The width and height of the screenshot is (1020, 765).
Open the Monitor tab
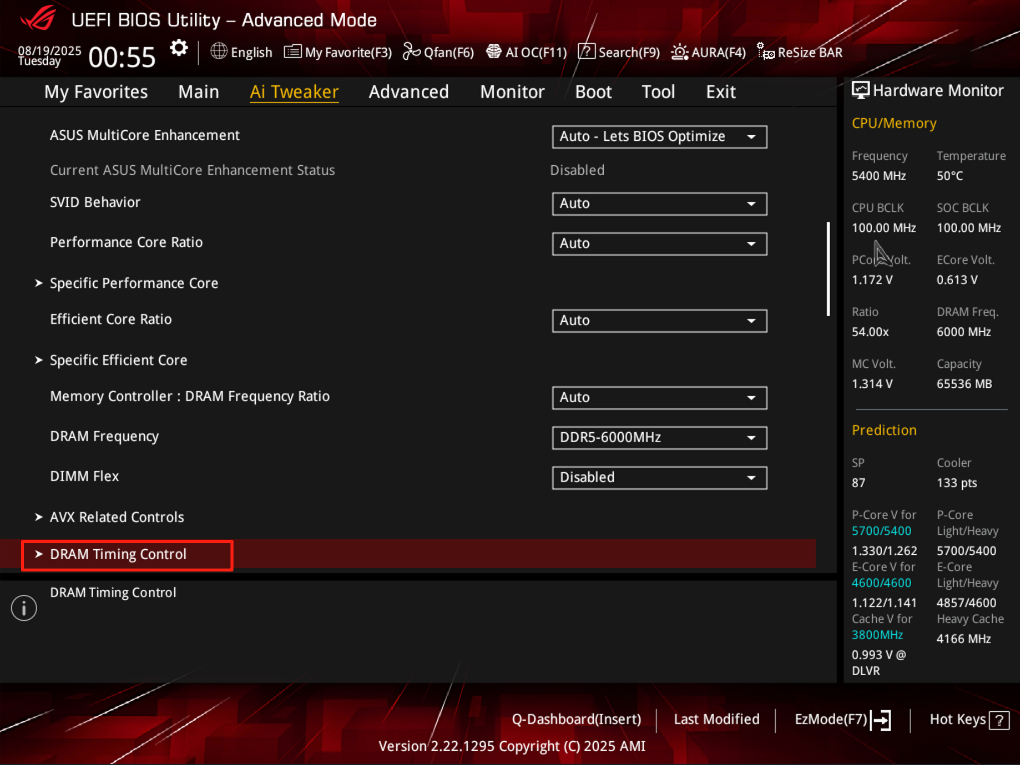[x=512, y=92]
